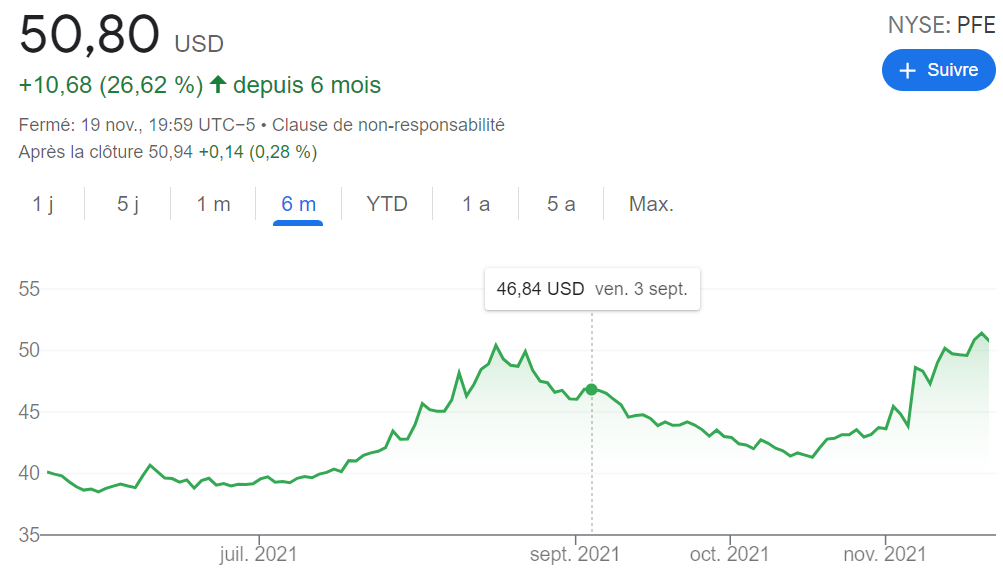Open the Clause de non-responsabilité link
The height and width of the screenshot is (586, 1003).
click(x=388, y=125)
